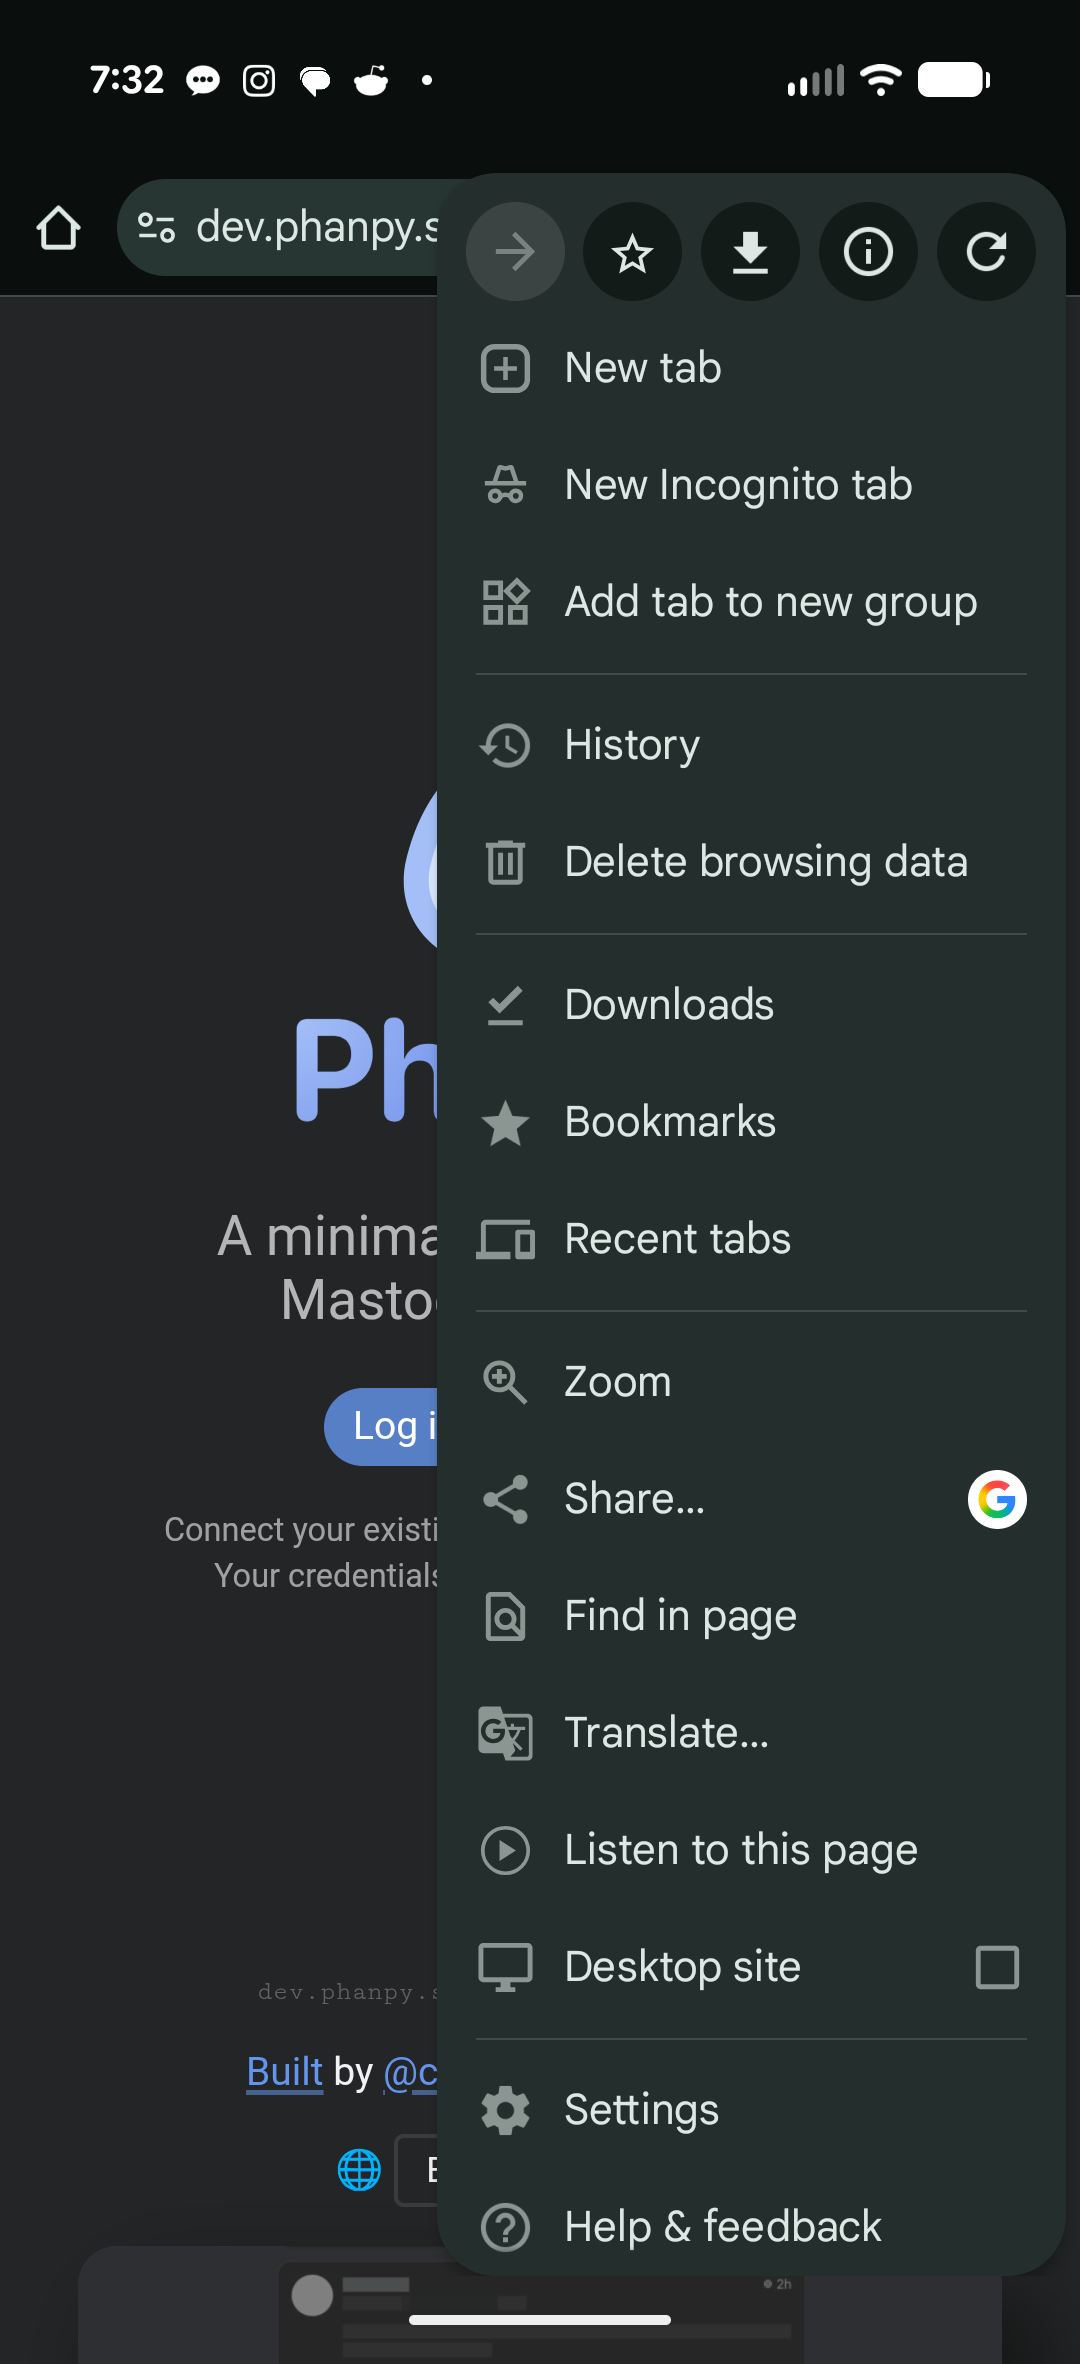Open page info via circled i icon

pyautogui.click(x=868, y=252)
